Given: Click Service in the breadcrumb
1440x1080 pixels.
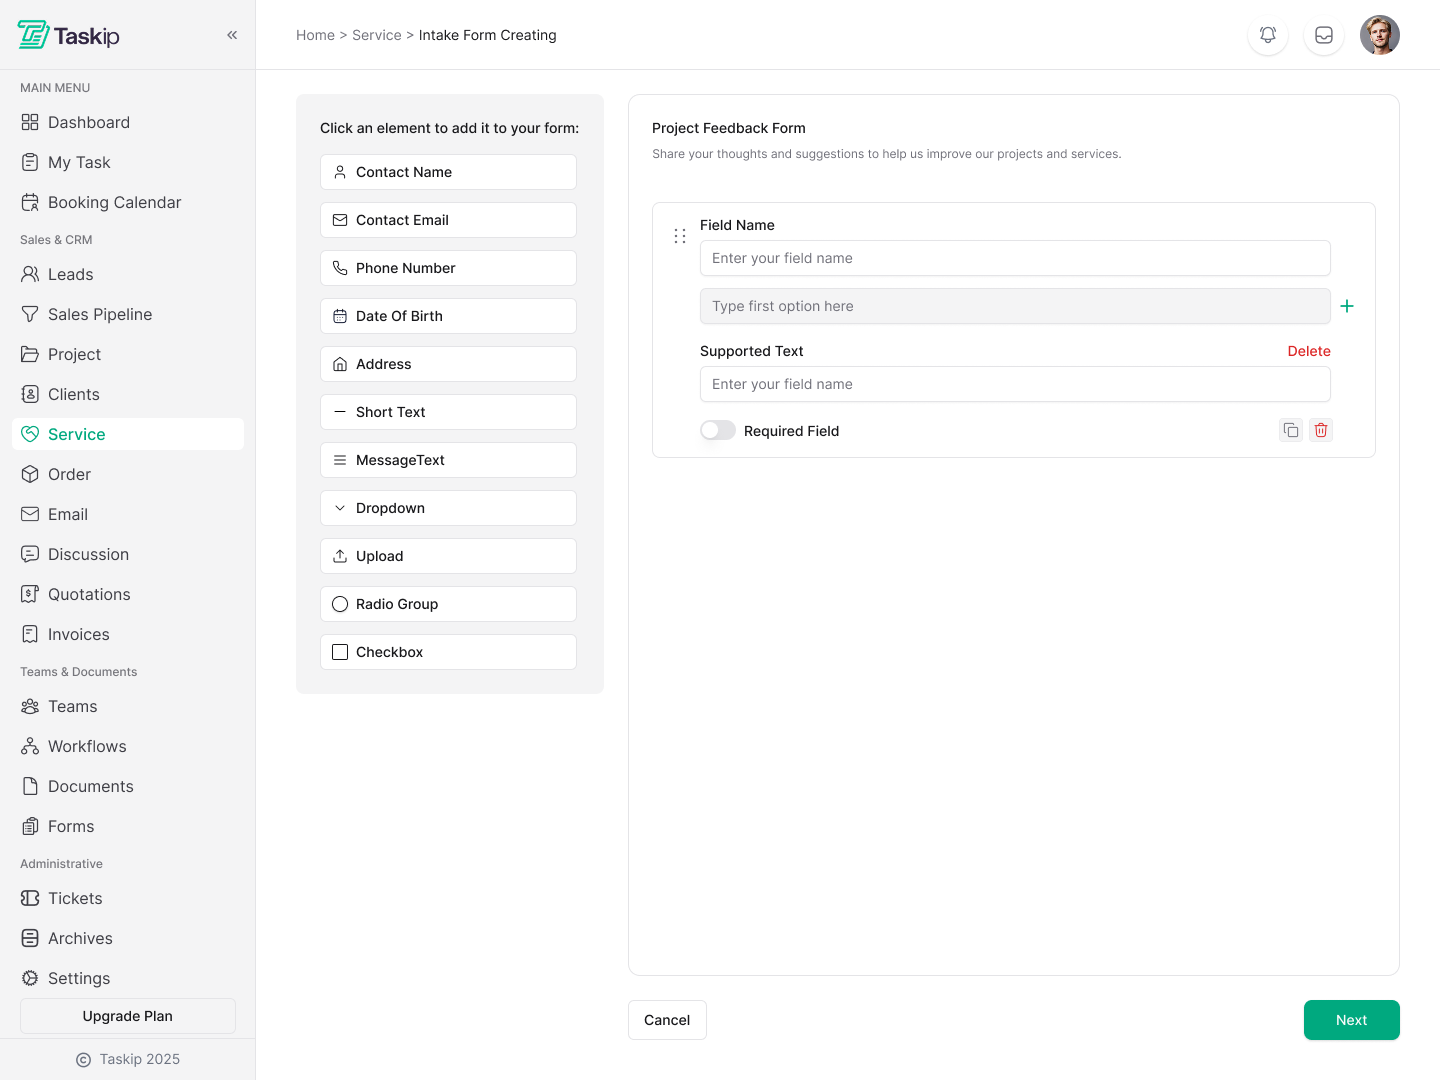Looking at the screenshot, I should (376, 35).
